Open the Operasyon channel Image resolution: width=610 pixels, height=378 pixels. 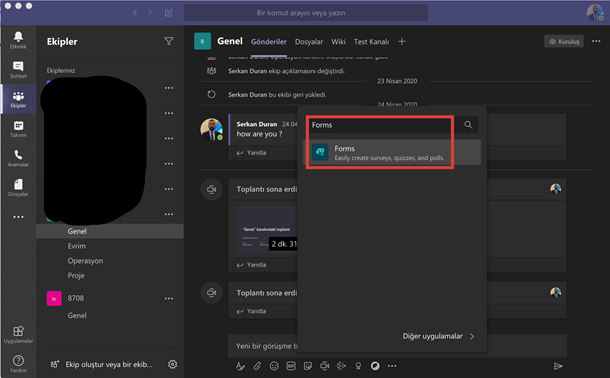(x=85, y=261)
